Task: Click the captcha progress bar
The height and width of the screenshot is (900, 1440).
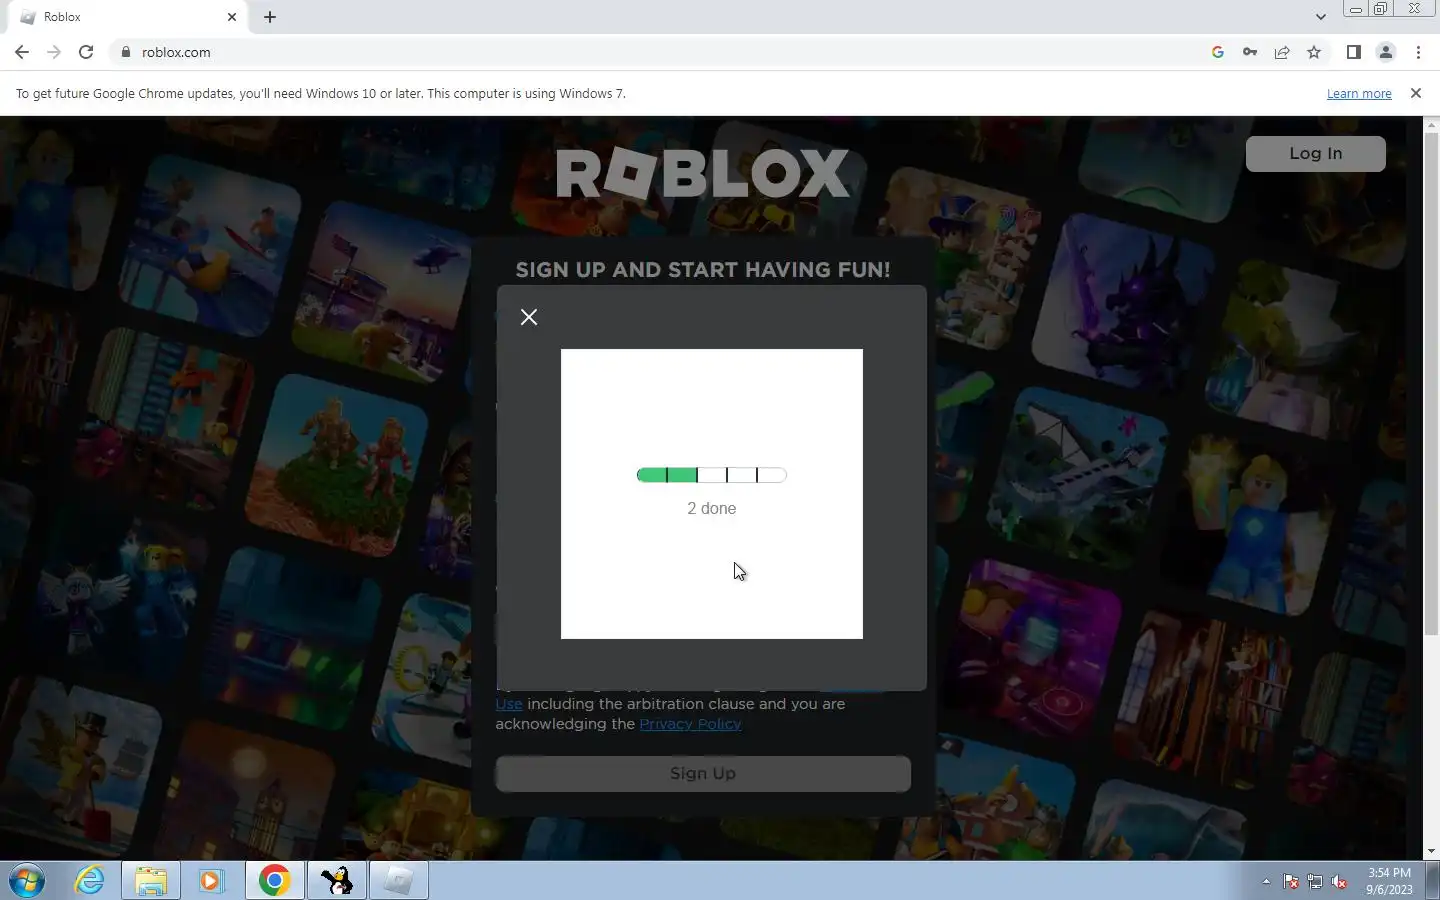Action: (712, 475)
